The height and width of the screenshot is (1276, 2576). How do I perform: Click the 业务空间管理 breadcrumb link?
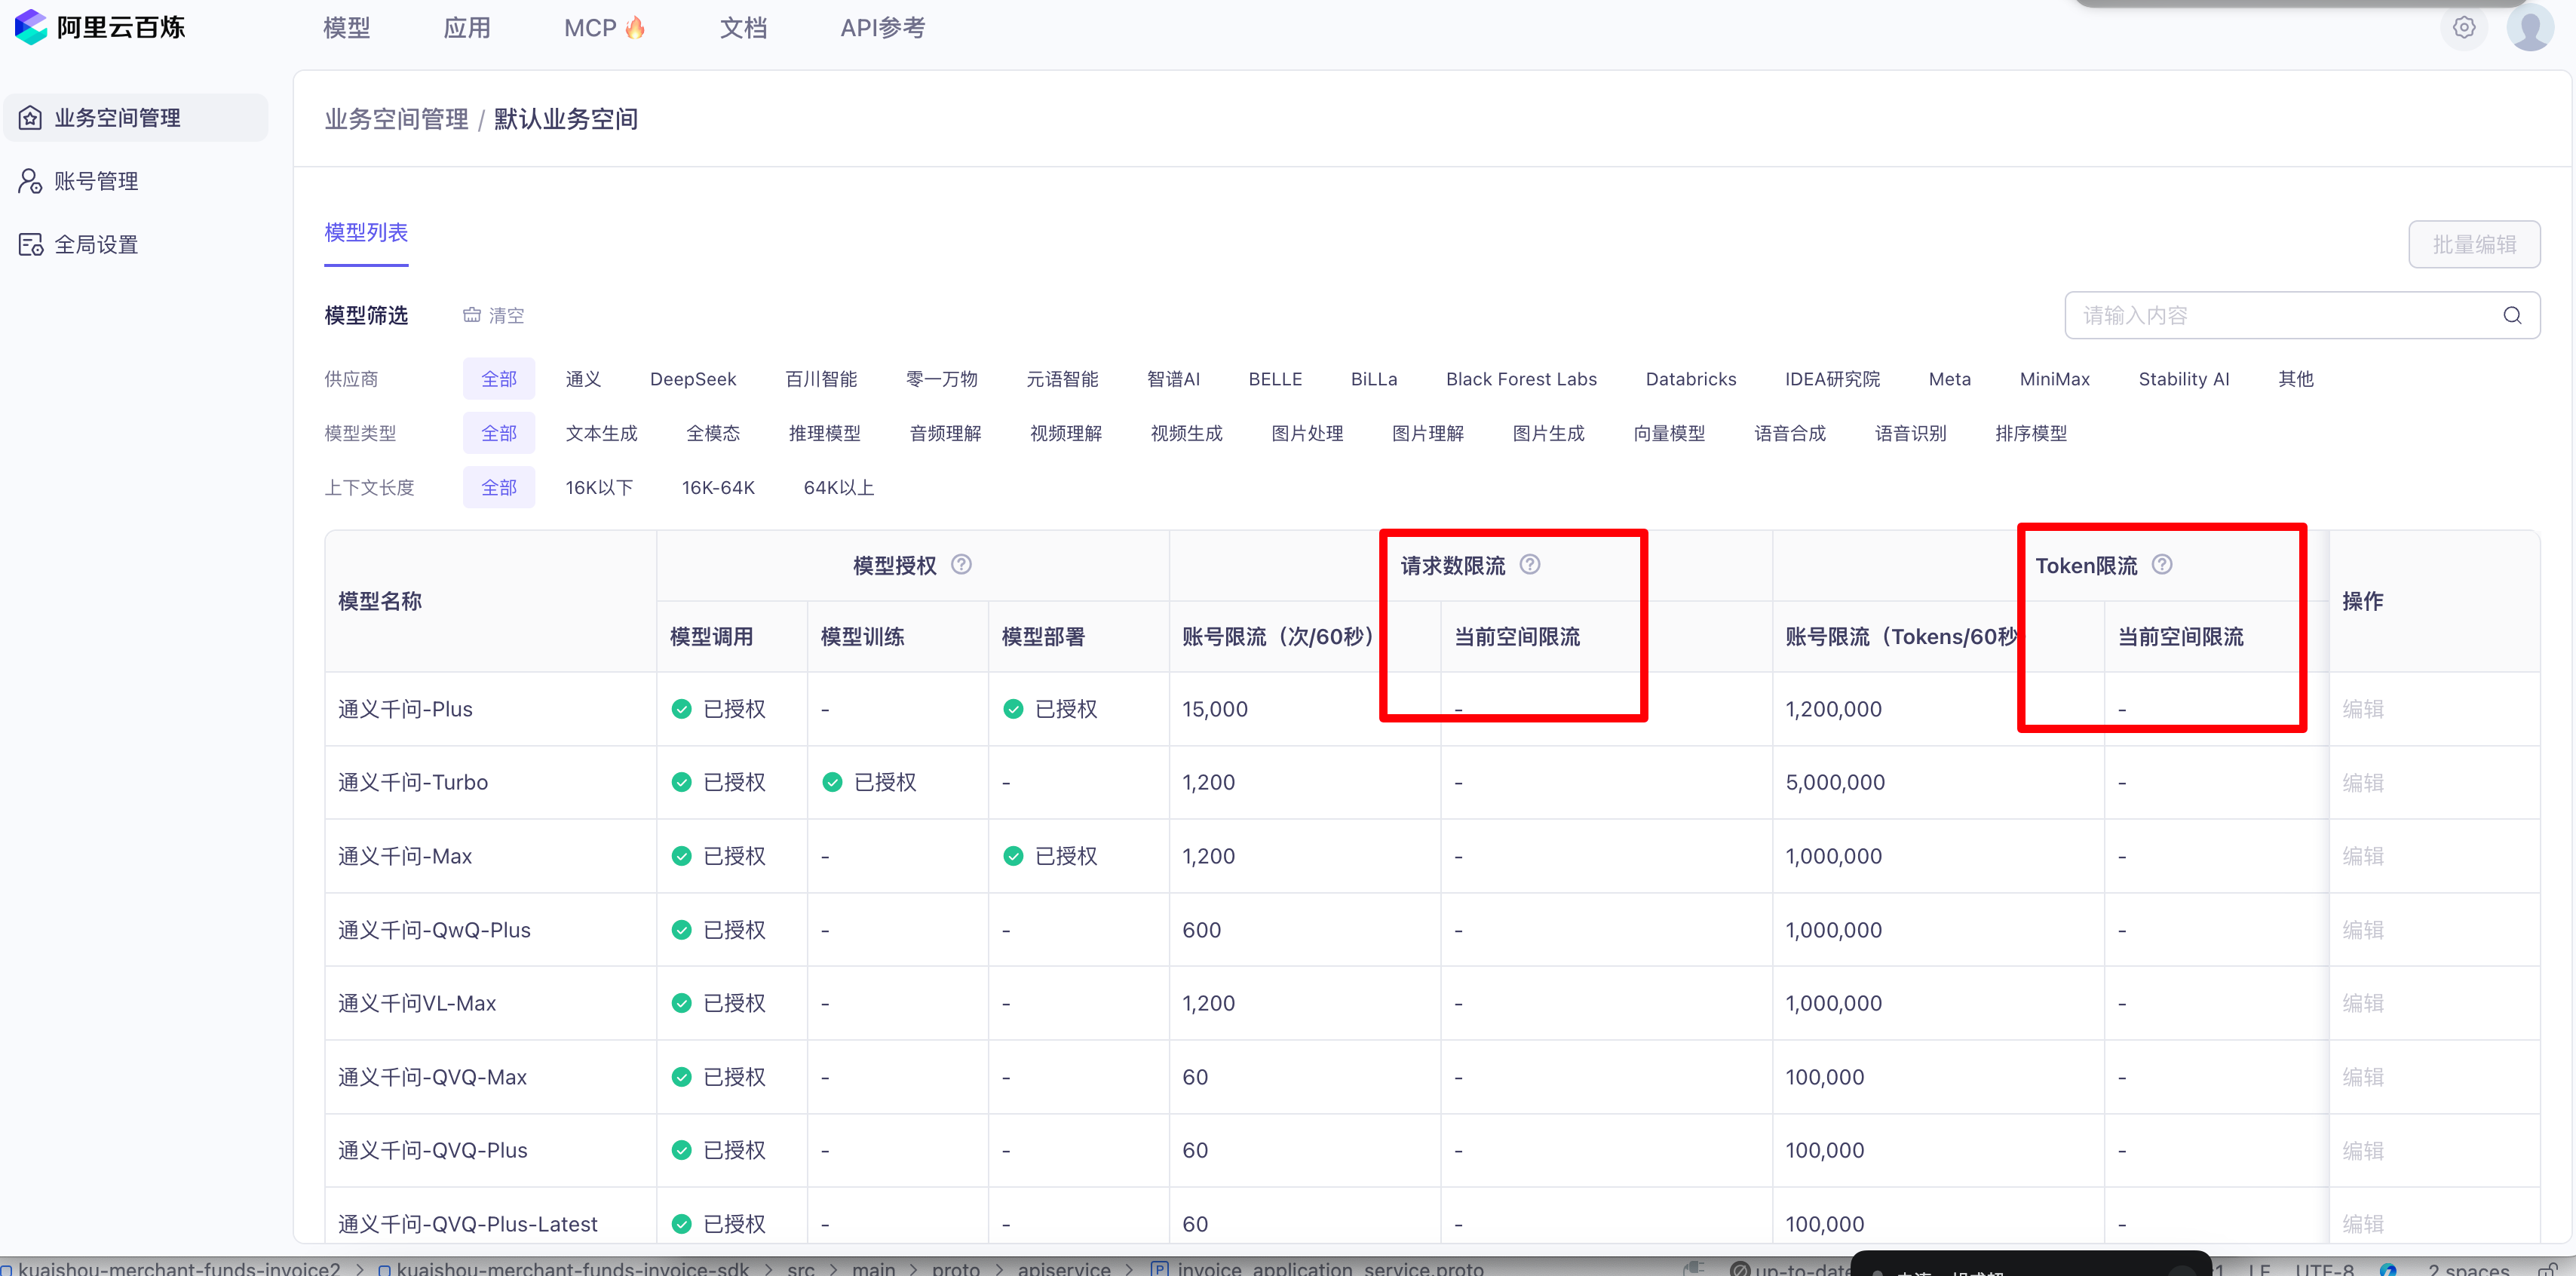[396, 120]
